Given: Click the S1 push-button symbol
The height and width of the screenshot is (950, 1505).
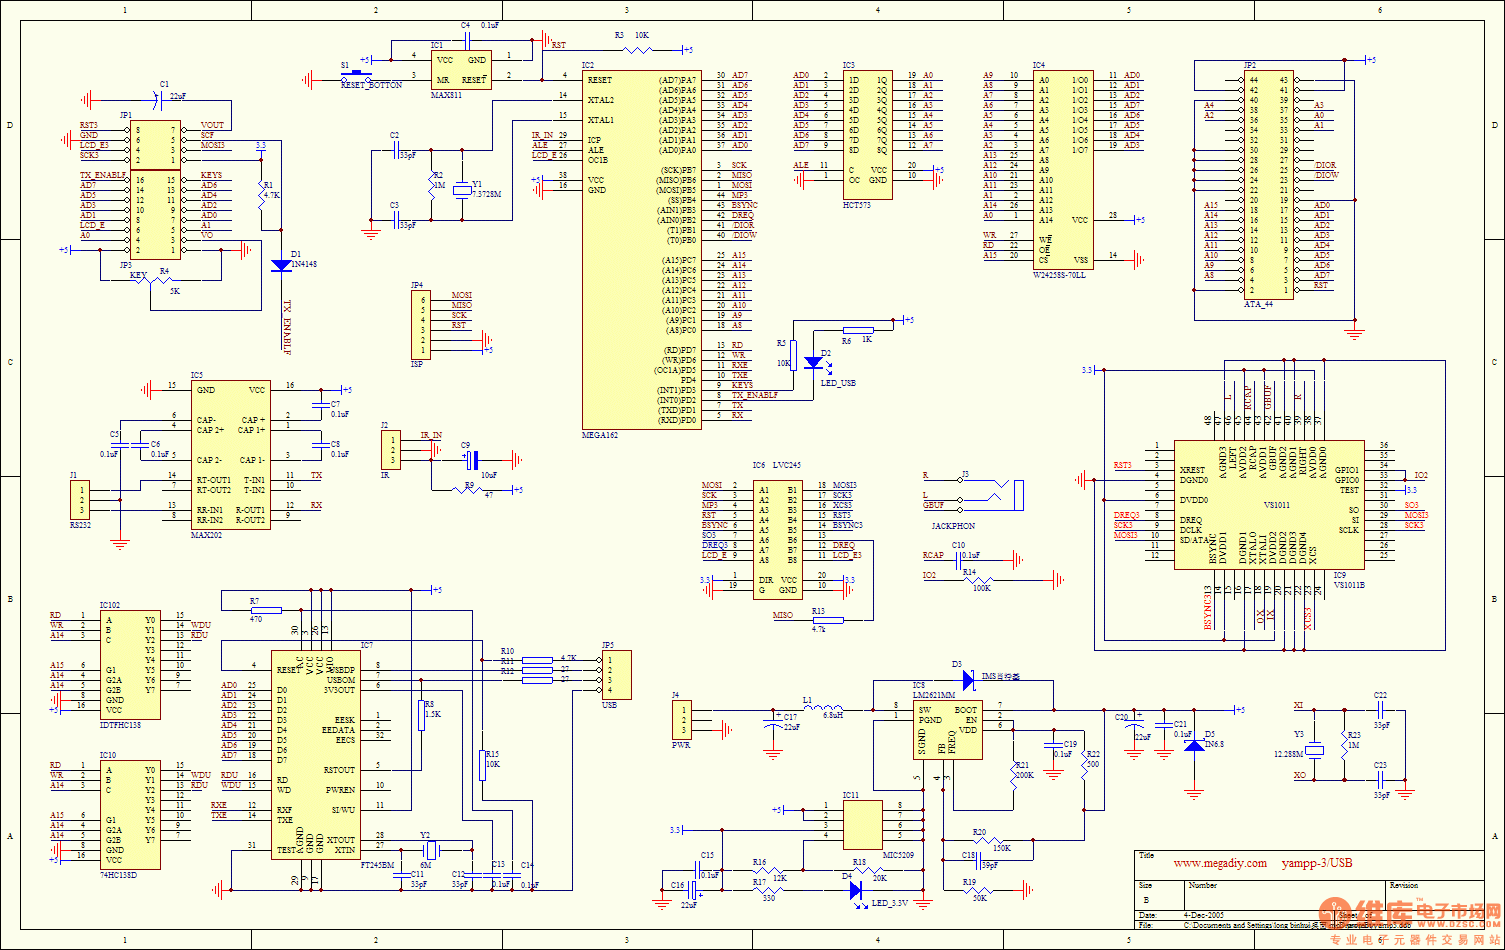Looking at the screenshot, I should coord(355,77).
